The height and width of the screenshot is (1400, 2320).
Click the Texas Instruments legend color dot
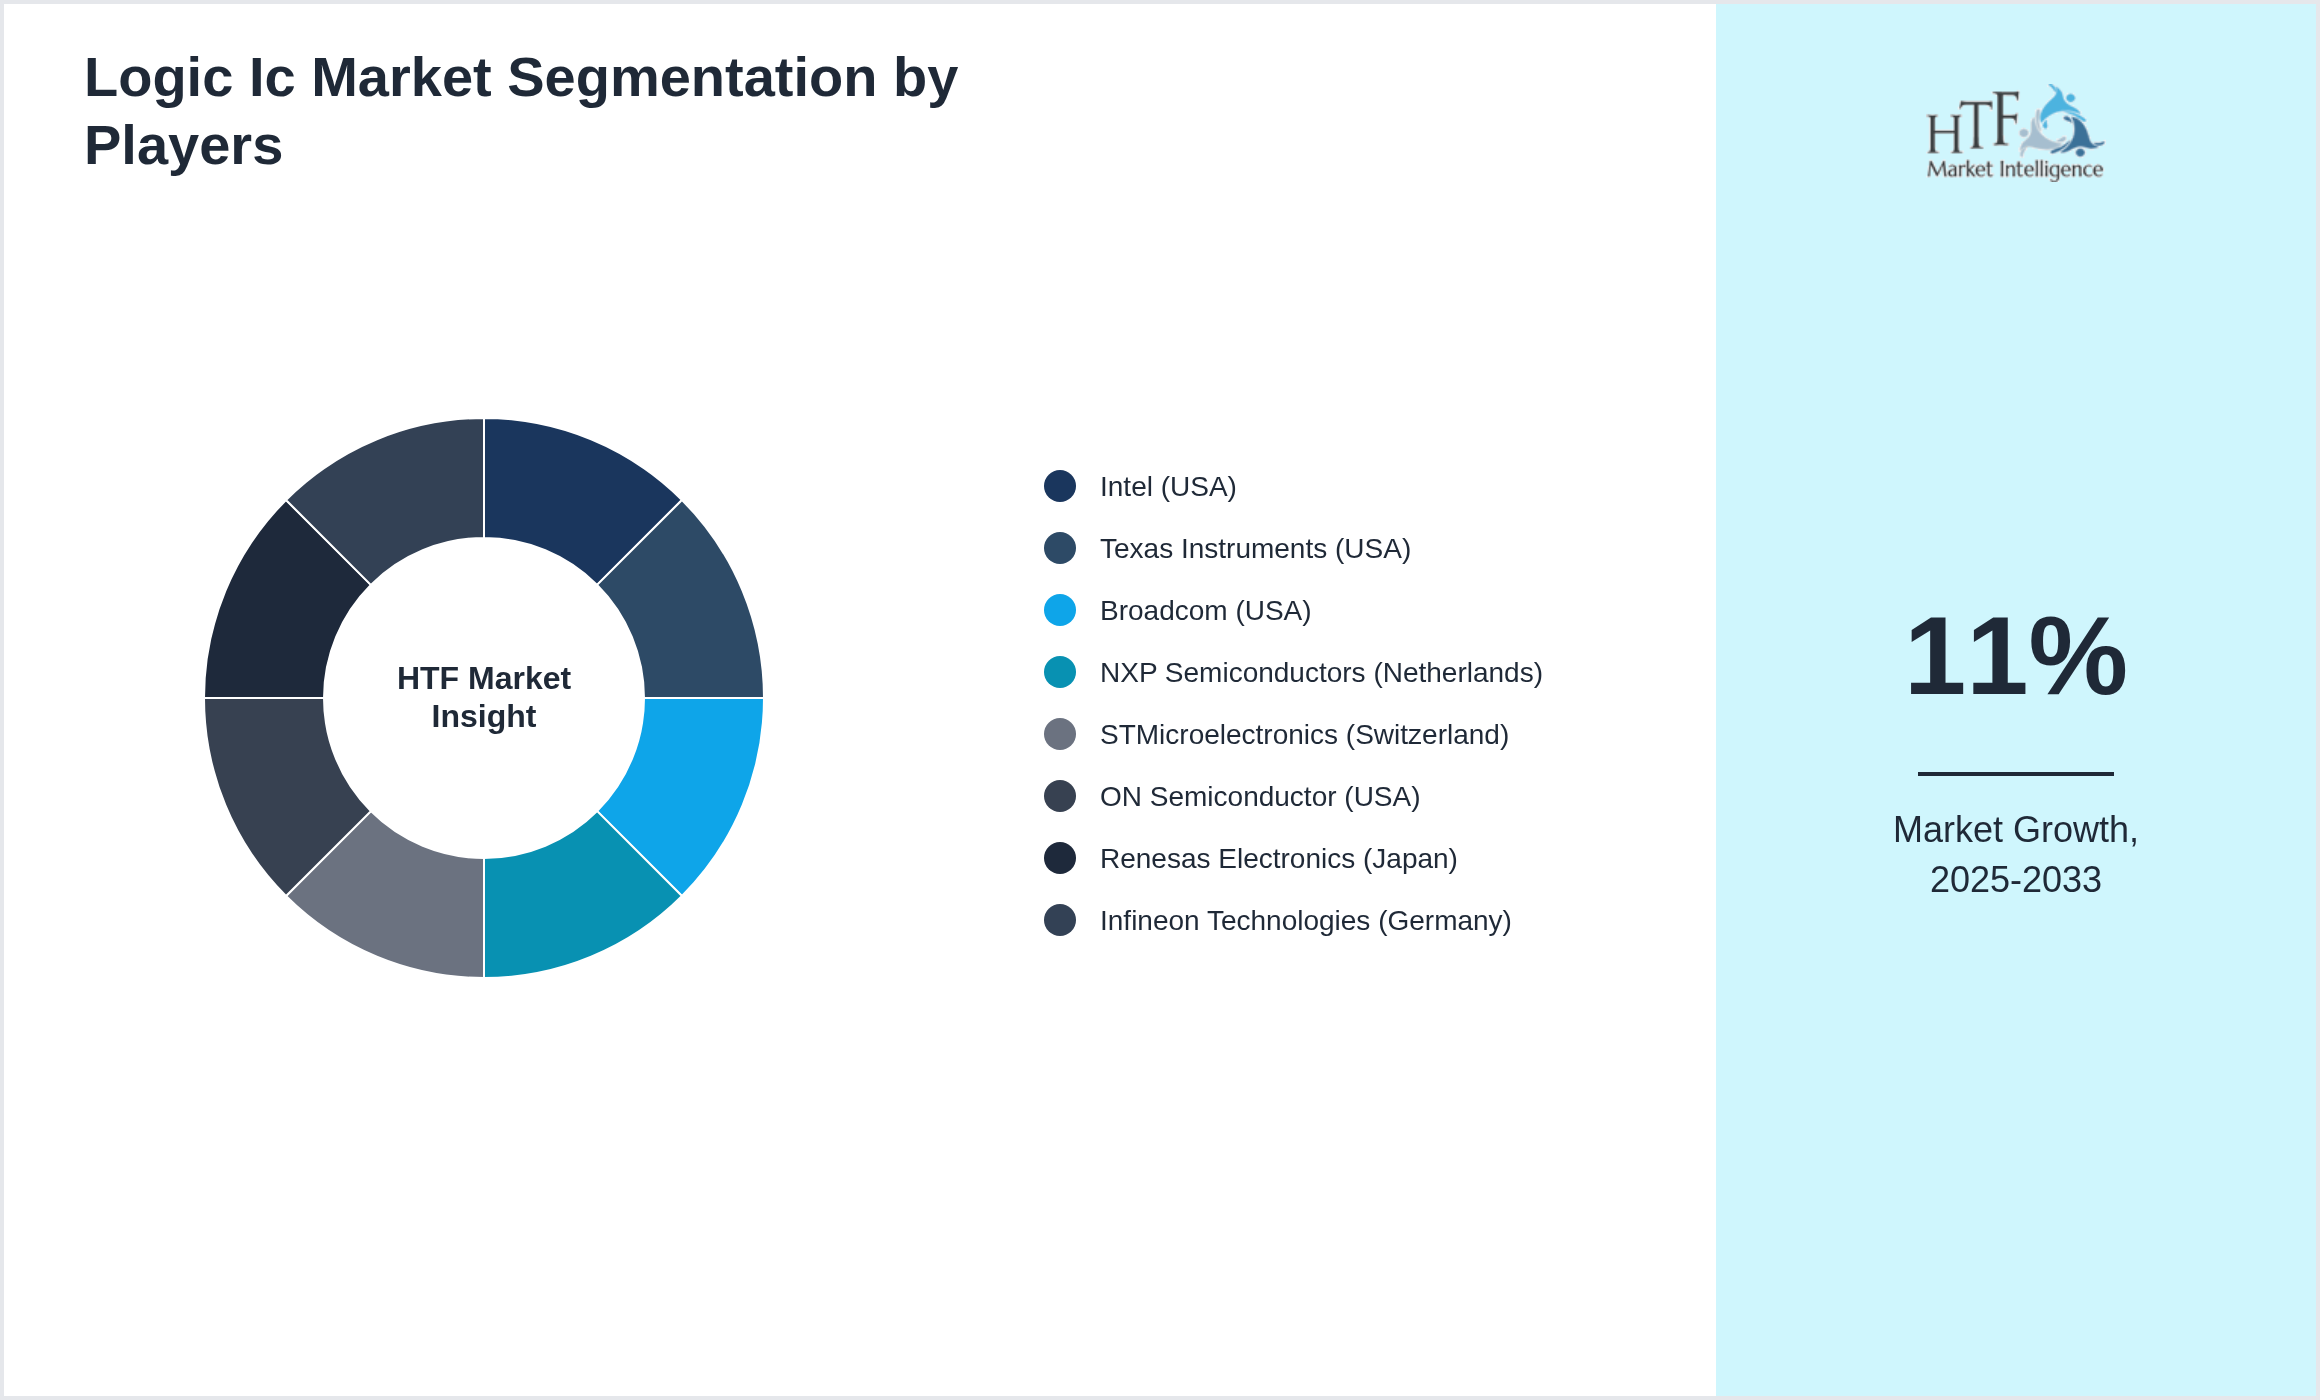coord(1060,548)
